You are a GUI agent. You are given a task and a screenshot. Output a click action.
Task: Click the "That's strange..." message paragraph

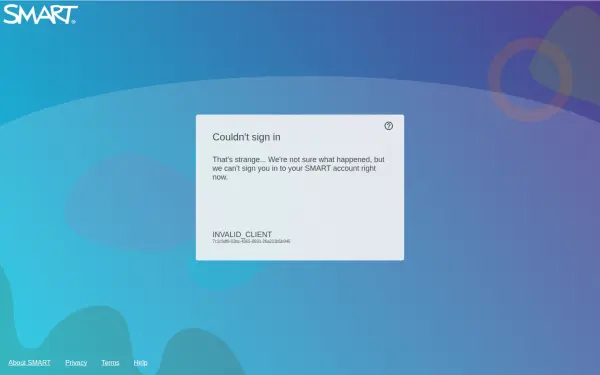pyautogui.click(x=298, y=168)
